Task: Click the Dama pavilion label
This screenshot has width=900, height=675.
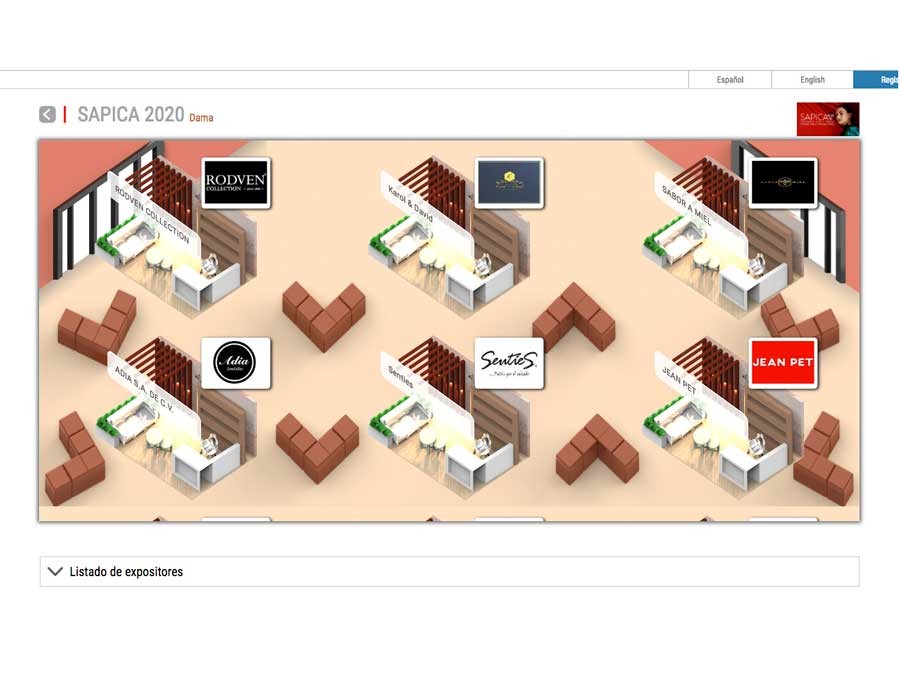Action: tap(201, 118)
